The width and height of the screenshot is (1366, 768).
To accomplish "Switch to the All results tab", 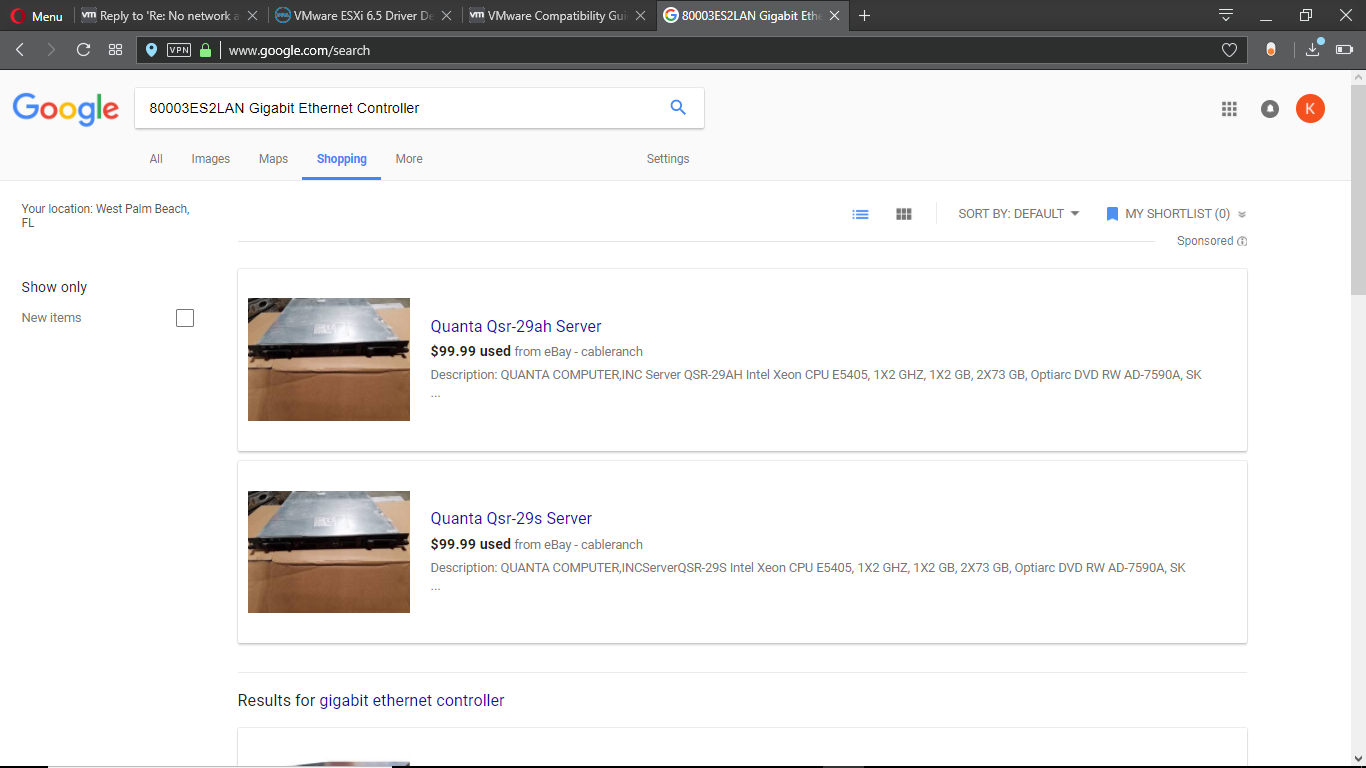I will [156, 159].
